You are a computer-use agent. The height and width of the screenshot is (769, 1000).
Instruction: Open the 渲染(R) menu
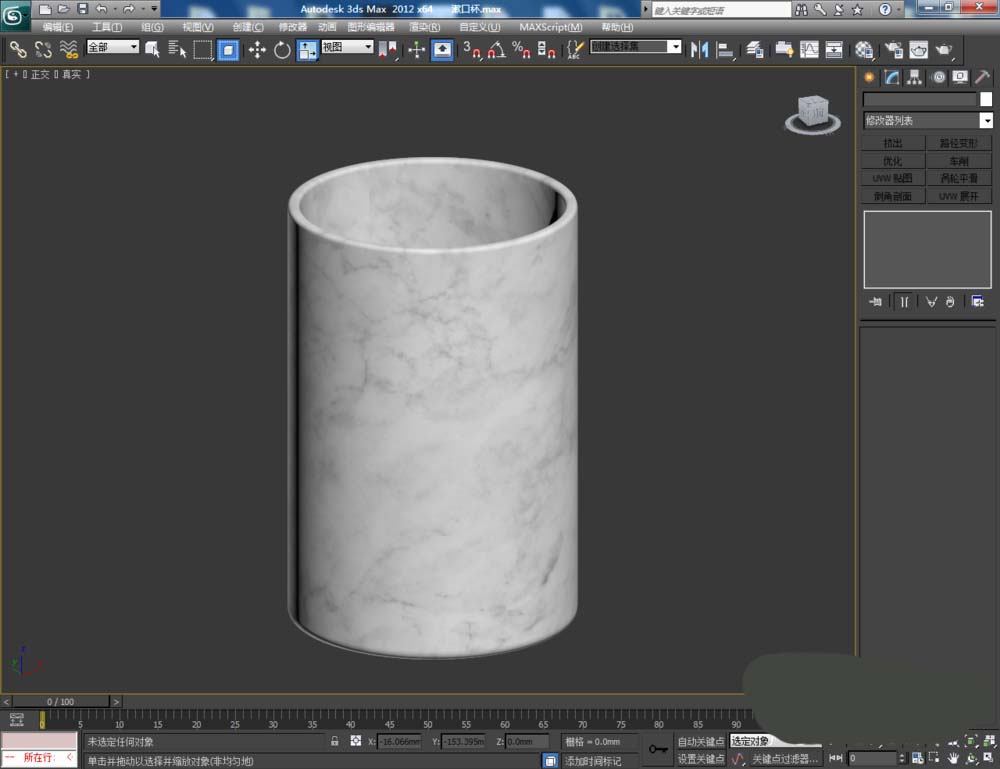(425, 27)
